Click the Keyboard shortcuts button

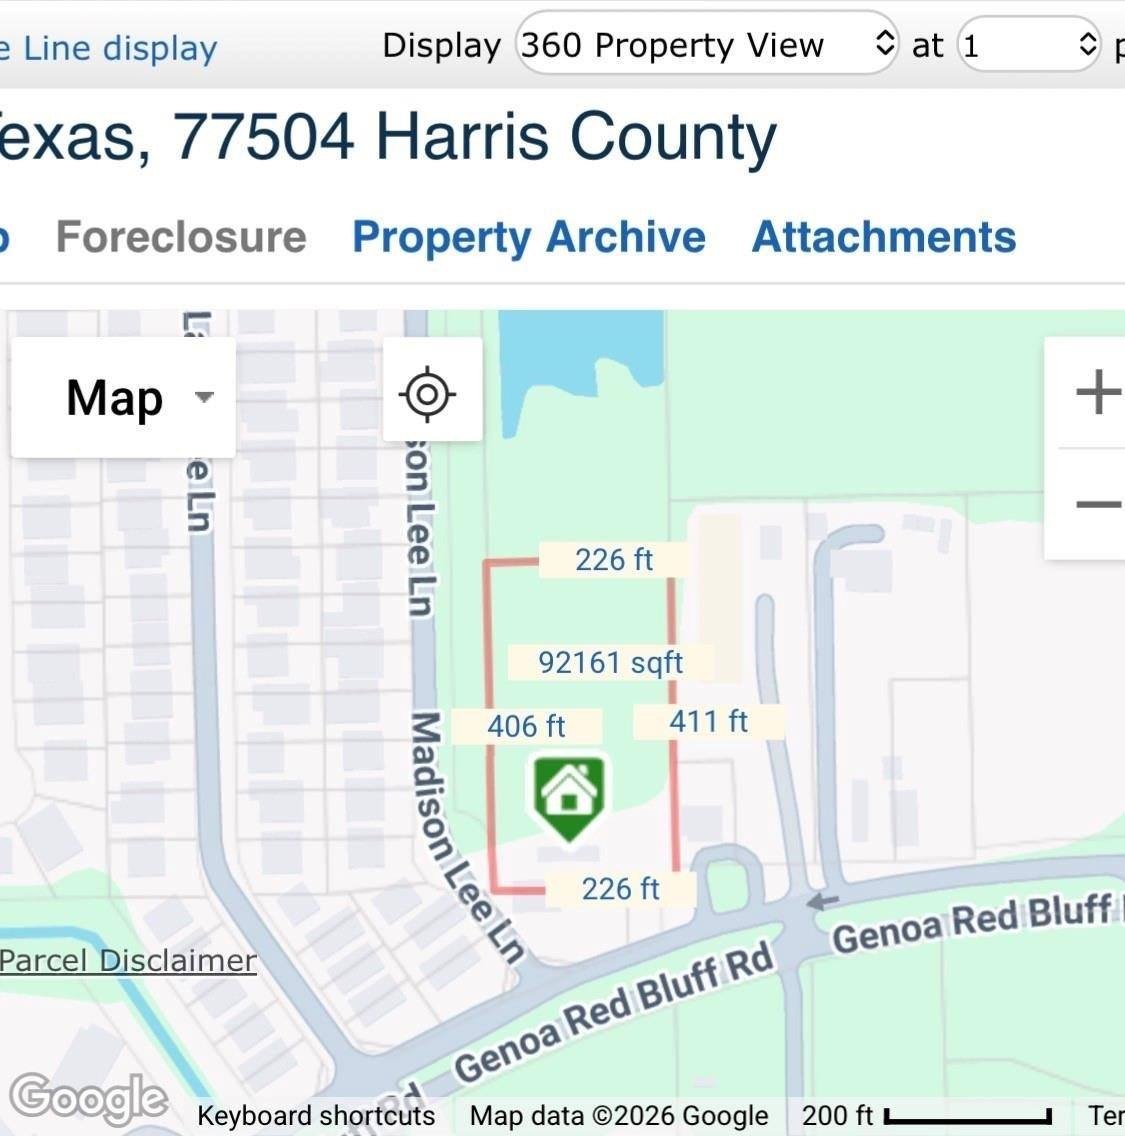click(316, 1116)
